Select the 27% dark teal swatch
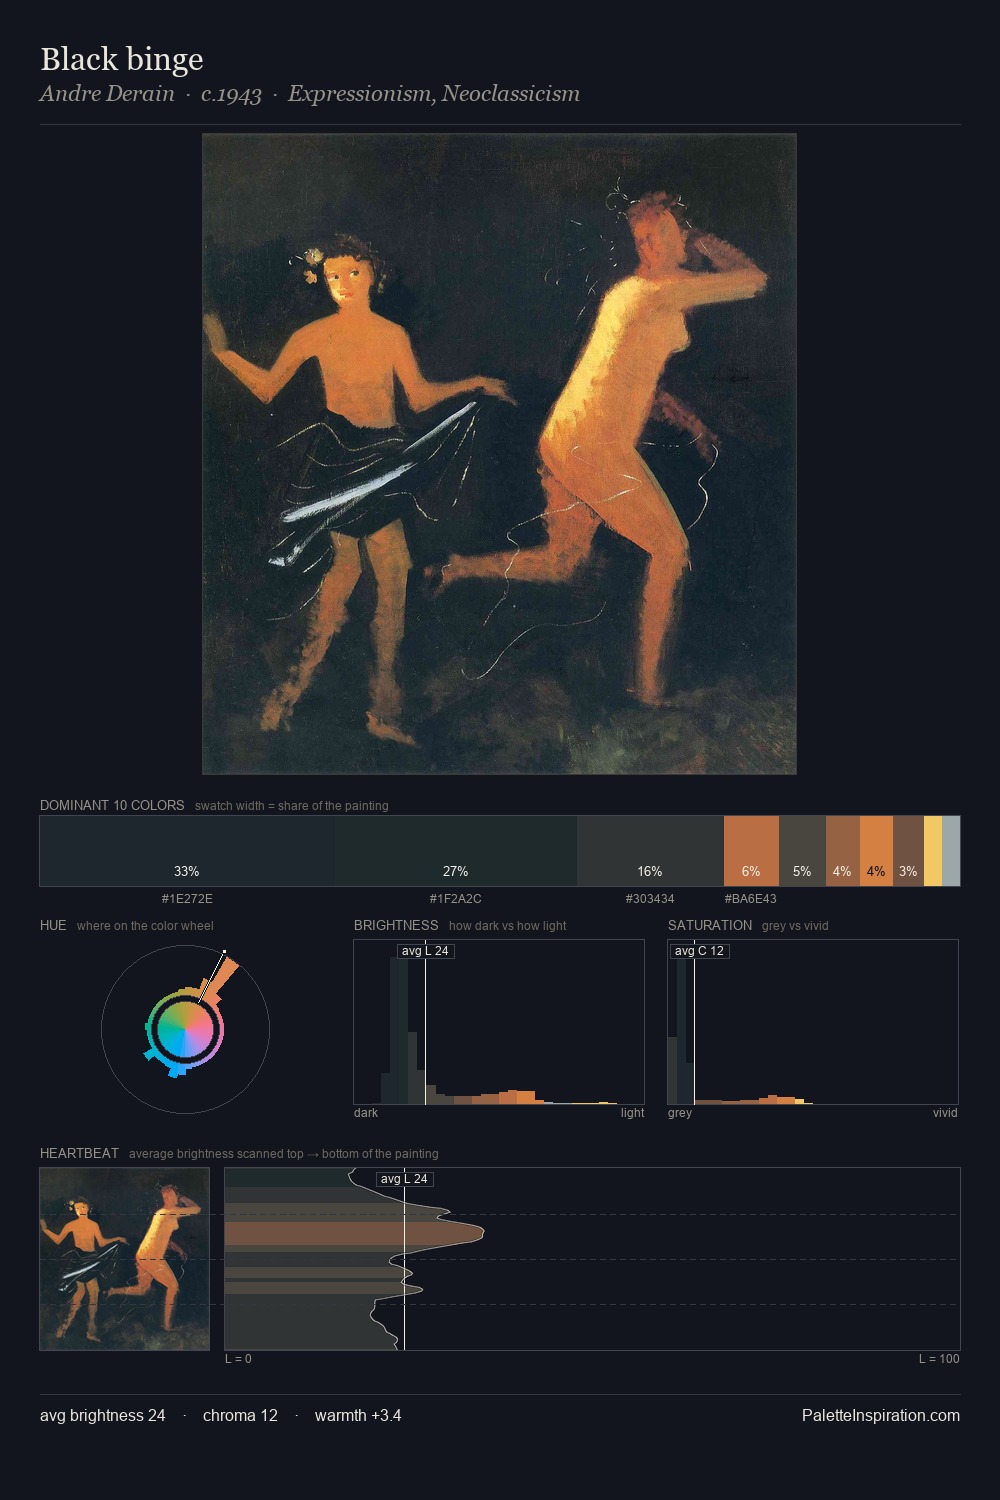This screenshot has width=1000, height=1500. click(x=456, y=851)
